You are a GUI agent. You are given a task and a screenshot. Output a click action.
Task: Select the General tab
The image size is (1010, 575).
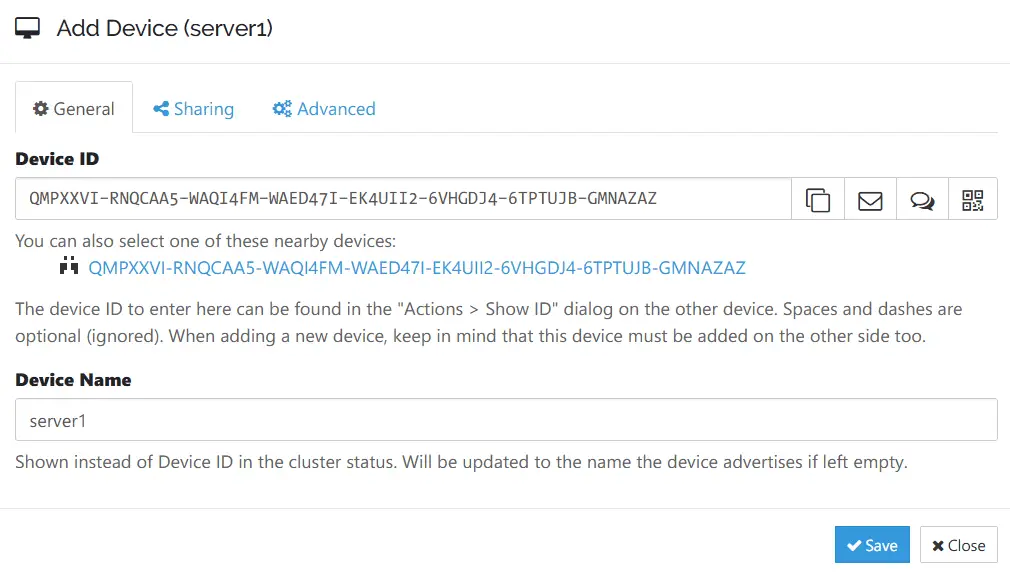[x=74, y=109]
